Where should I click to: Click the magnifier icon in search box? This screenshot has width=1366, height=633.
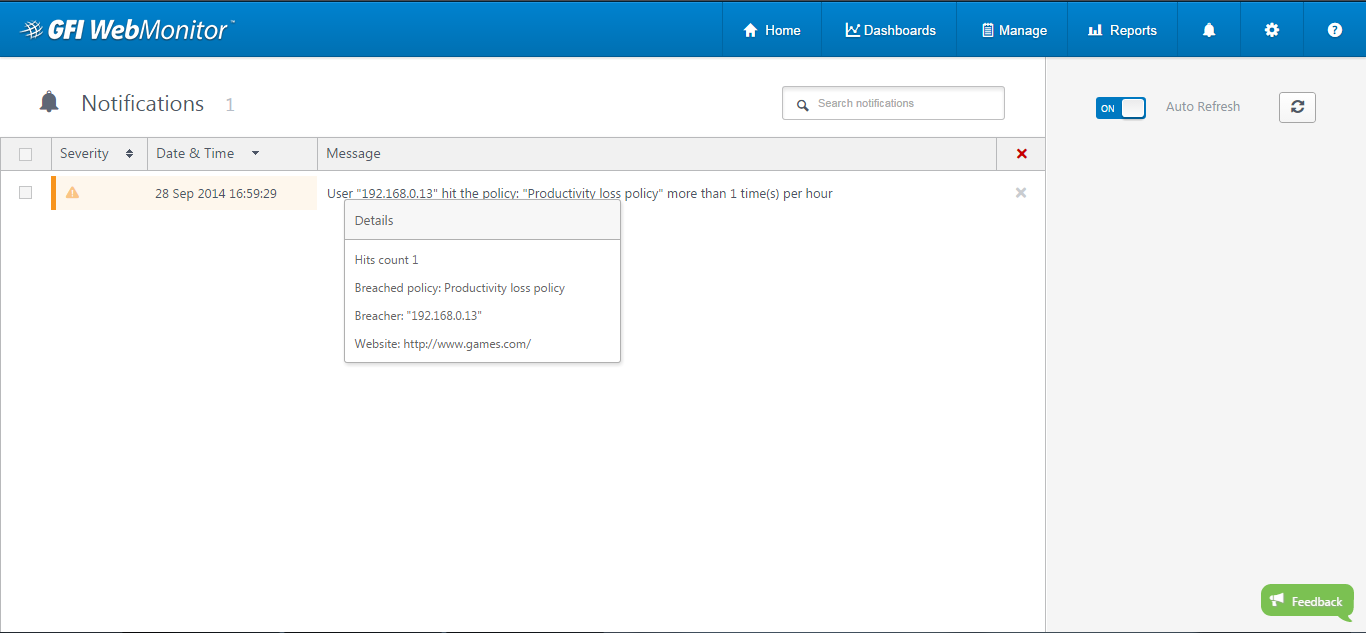[802, 104]
